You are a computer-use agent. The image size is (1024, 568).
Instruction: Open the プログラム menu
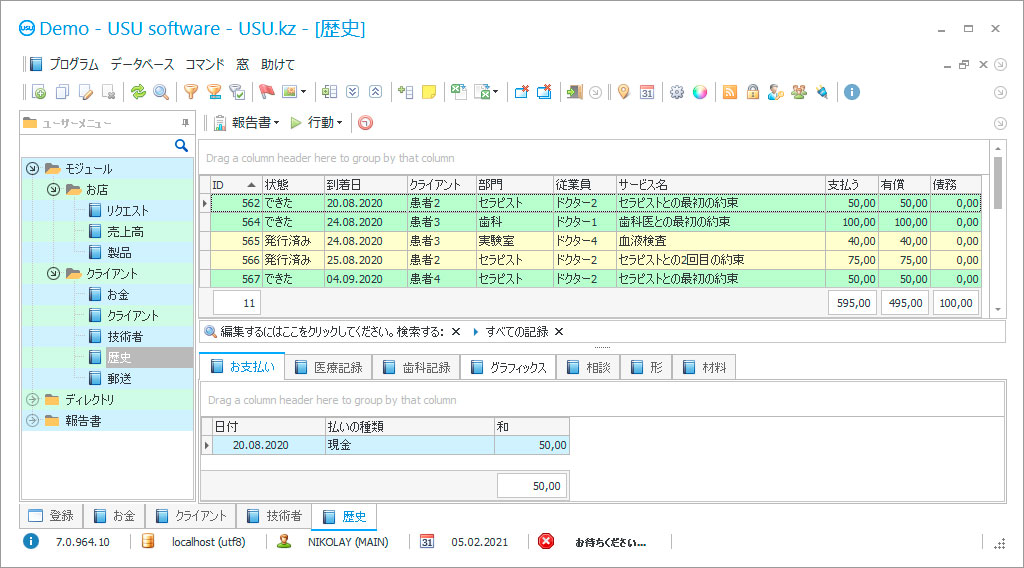[74, 64]
